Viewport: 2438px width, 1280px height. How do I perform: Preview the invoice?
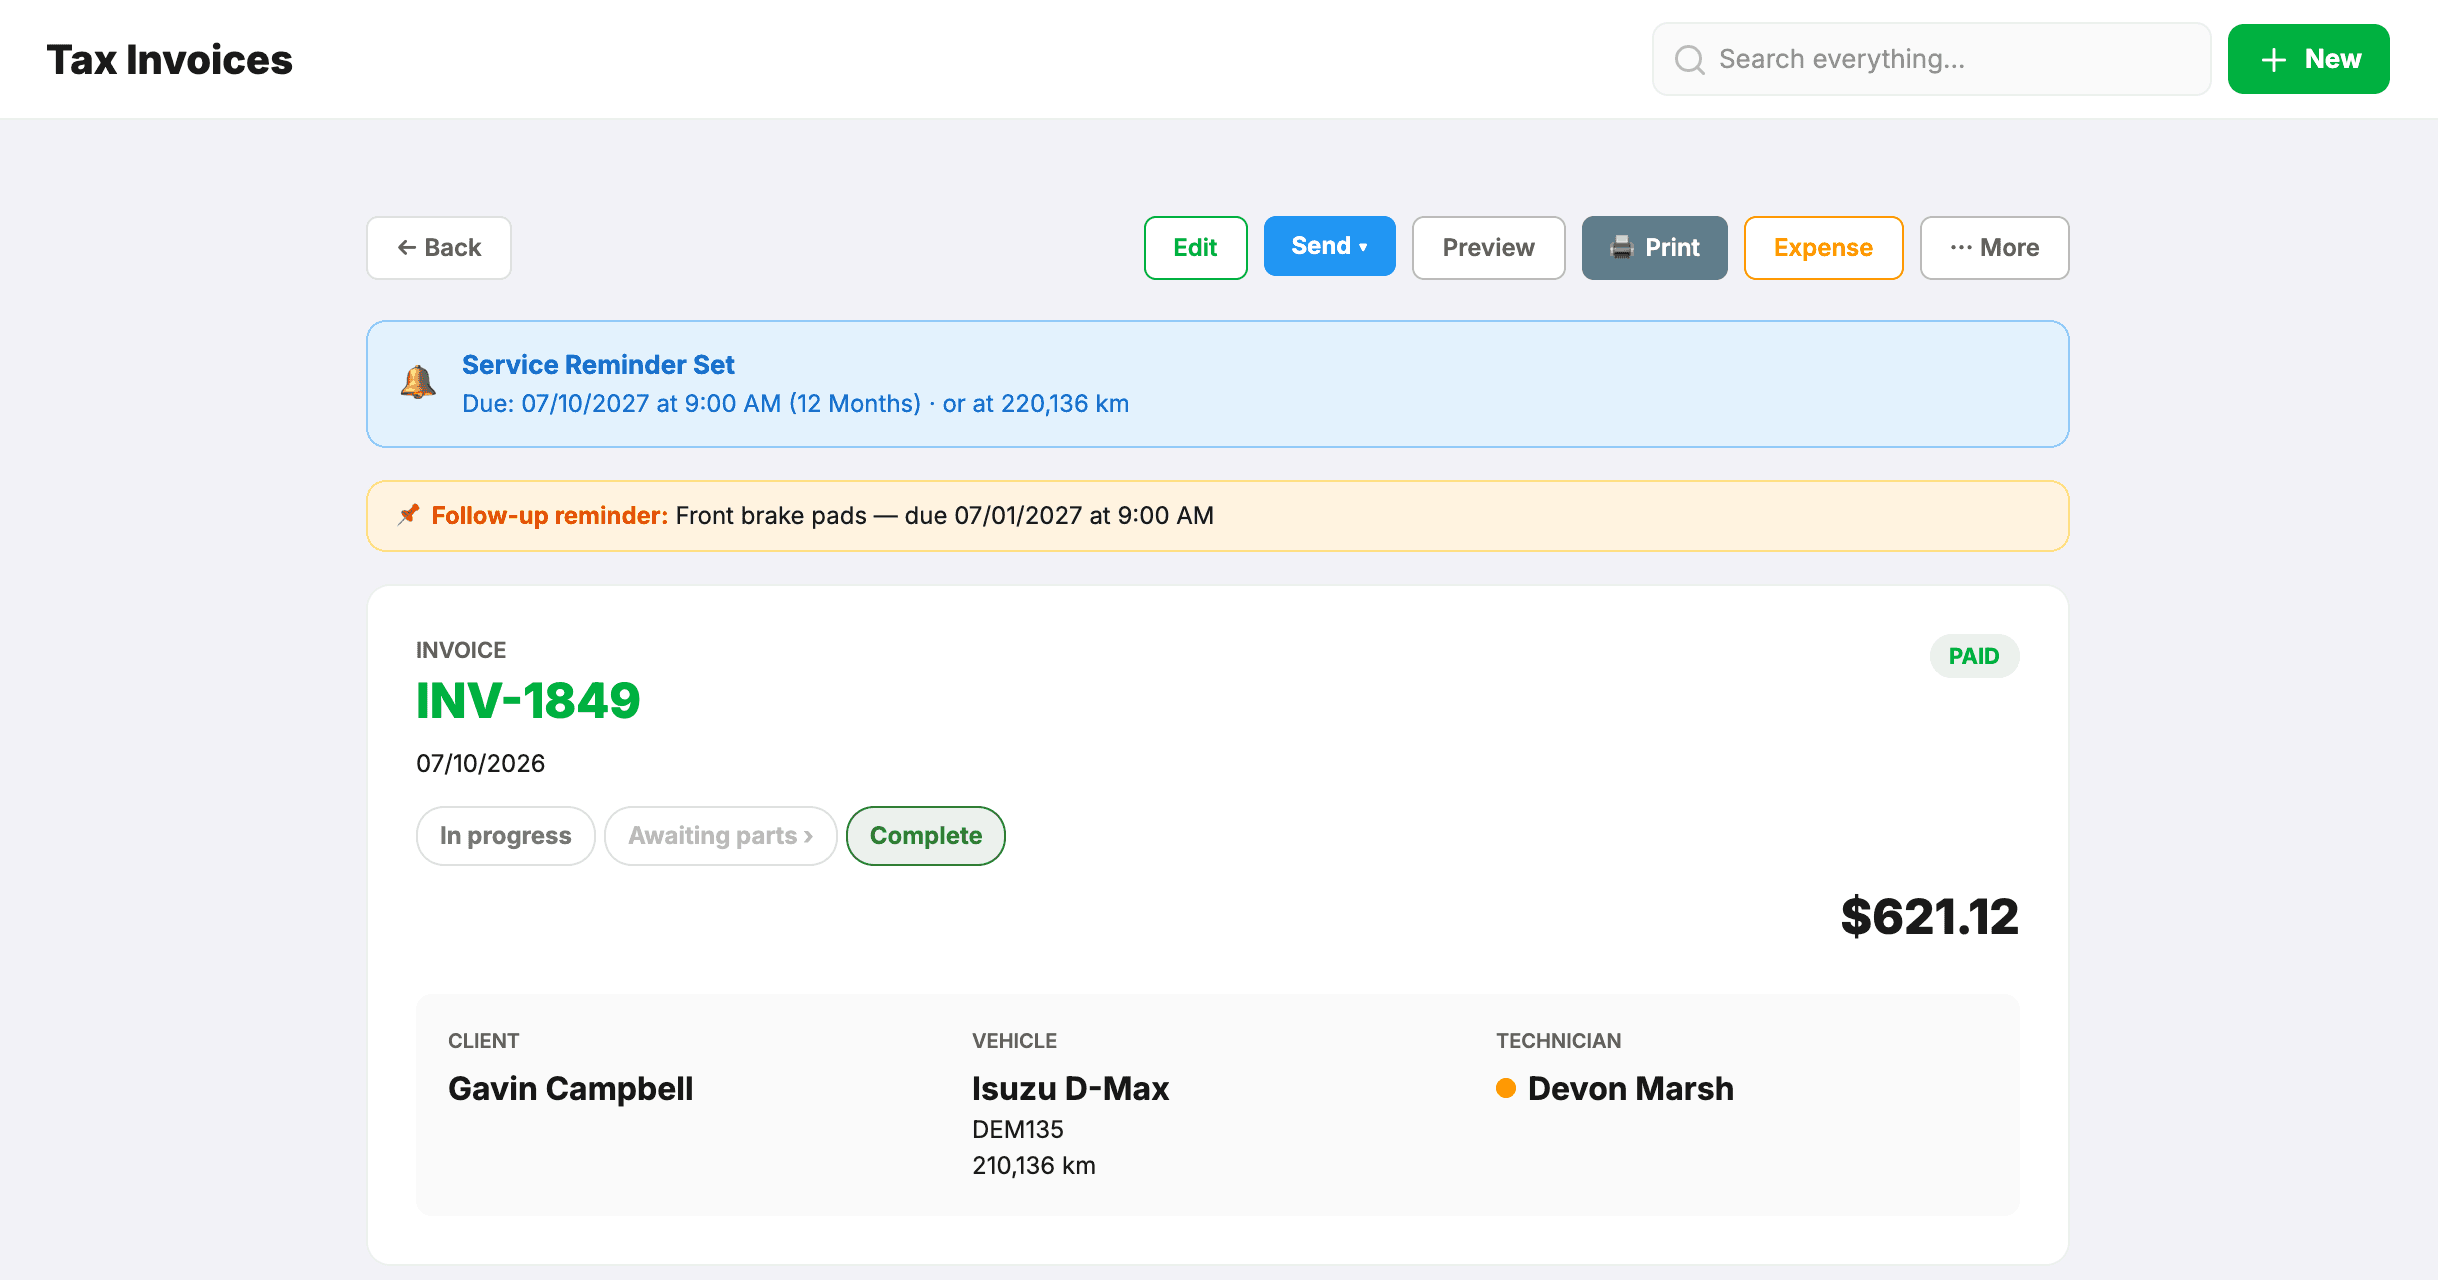click(1488, 248)
